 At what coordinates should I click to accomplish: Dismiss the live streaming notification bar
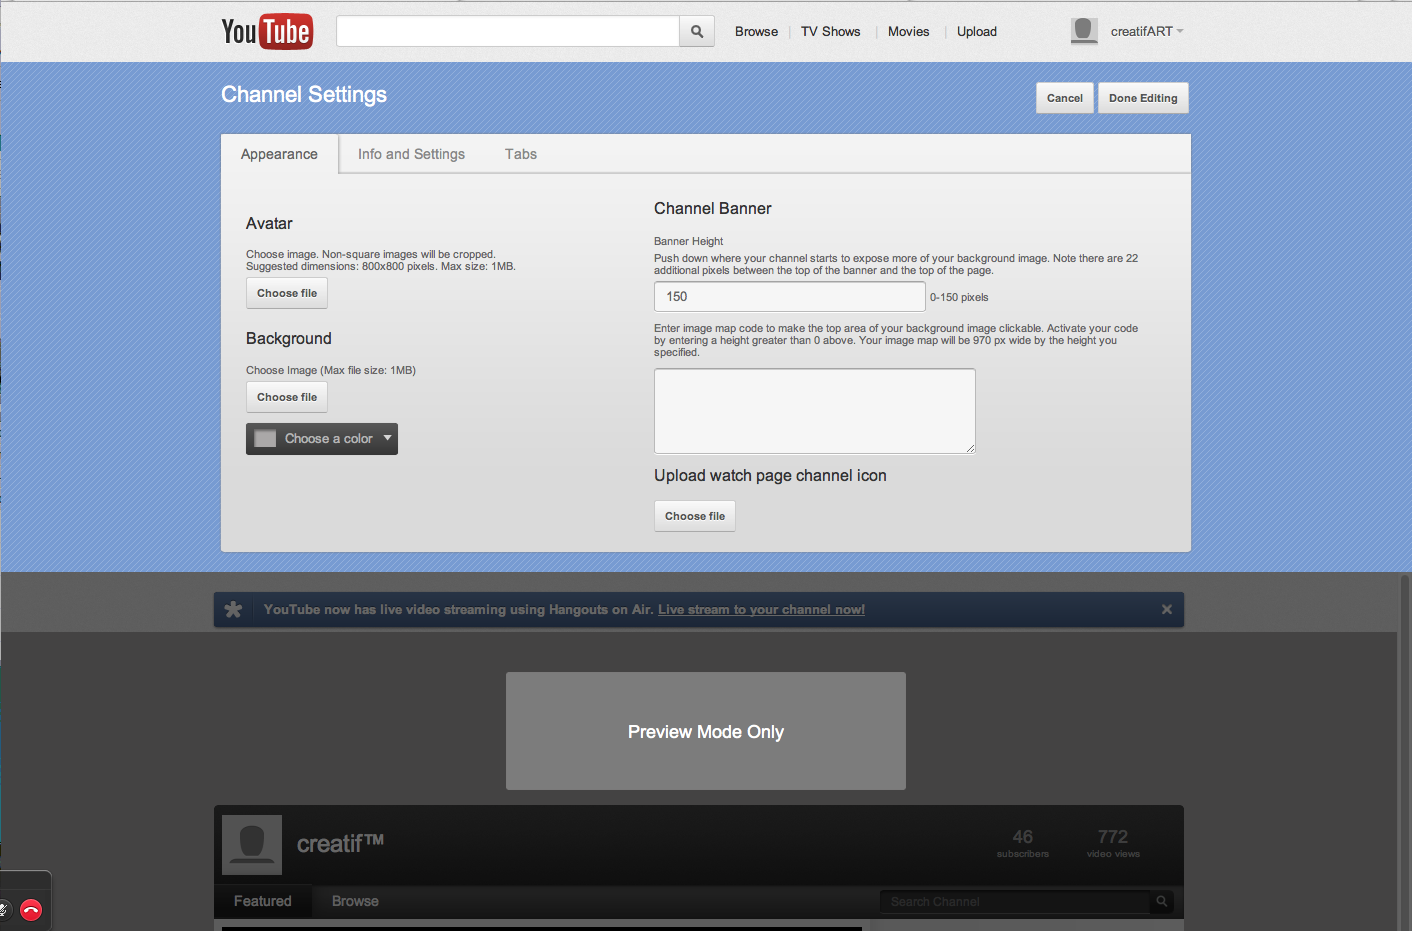click(1166, 609)
